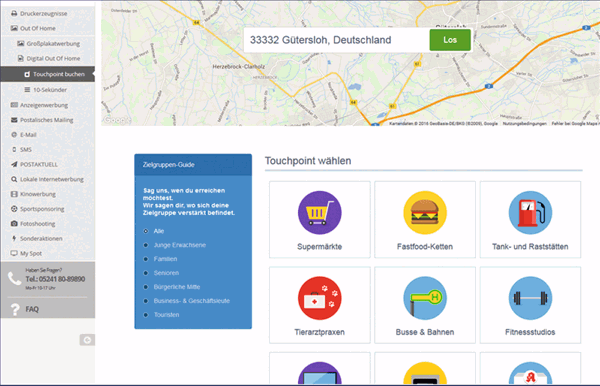600x386 pixels.
Task: Open the Sportsponsoring sidebar link
Action: tap(42, 209)
